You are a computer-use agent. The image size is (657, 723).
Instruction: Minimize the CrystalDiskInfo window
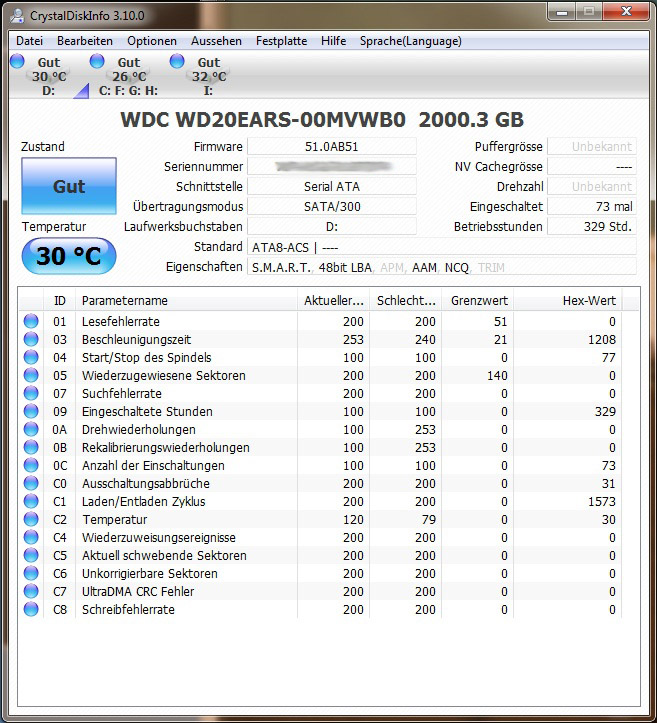(x=562, y=12)
